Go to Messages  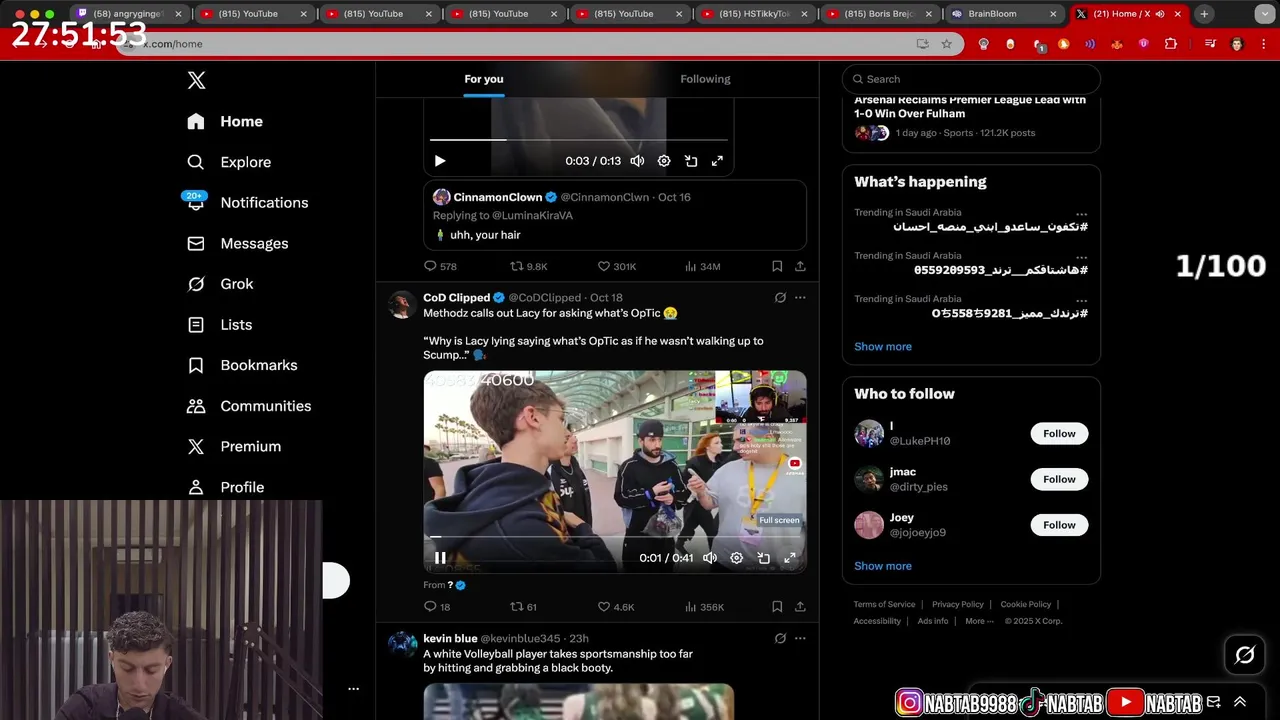click(x=238, y=243)
